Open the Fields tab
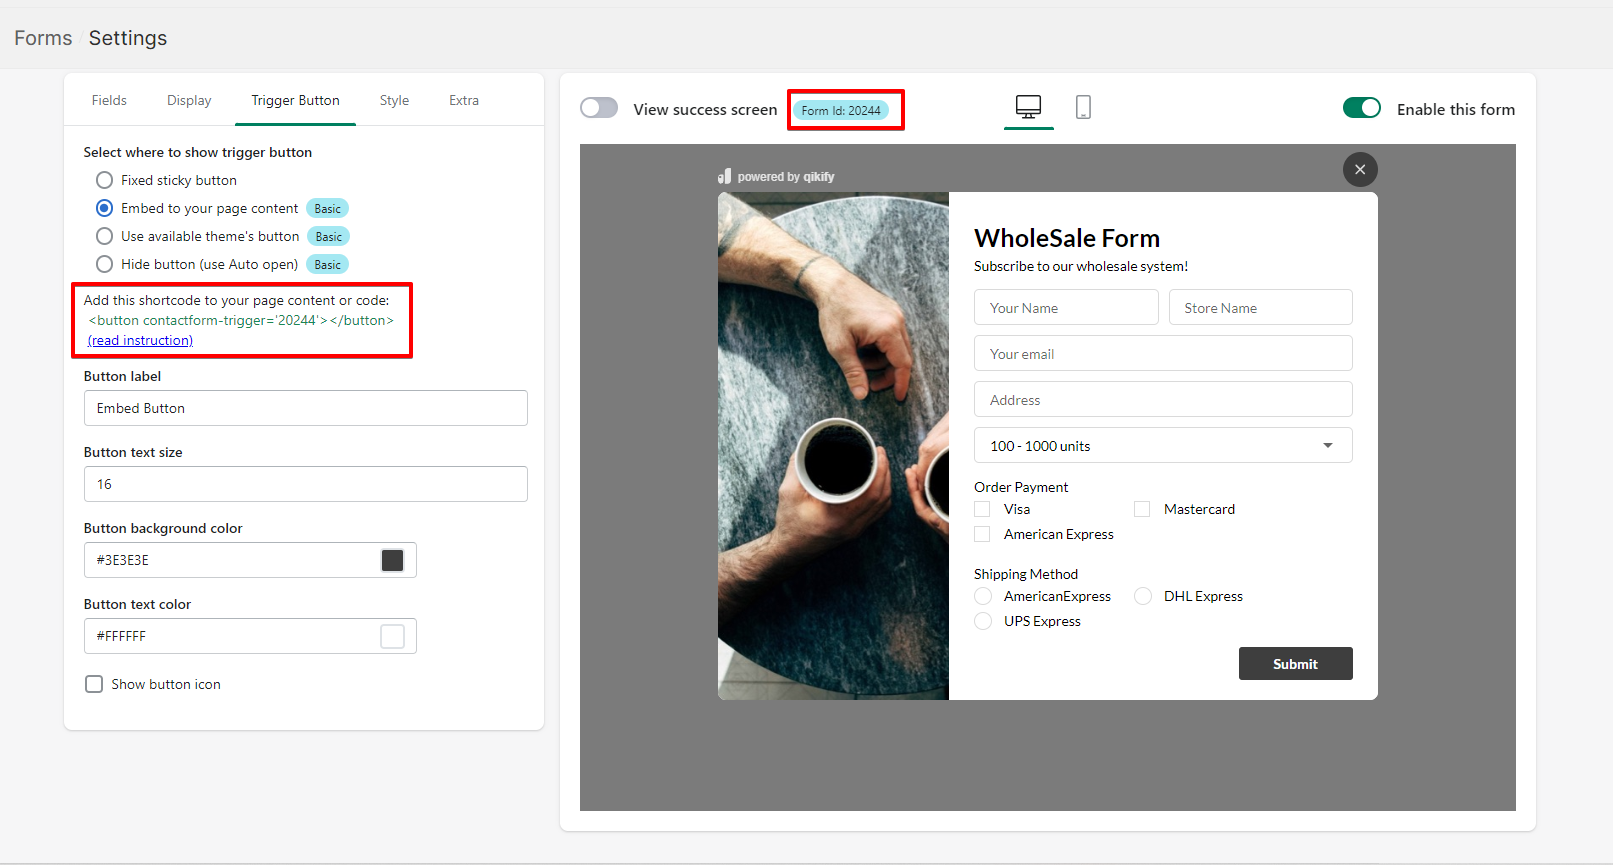This screenshot has height=865, width=1613. (109, 100)
